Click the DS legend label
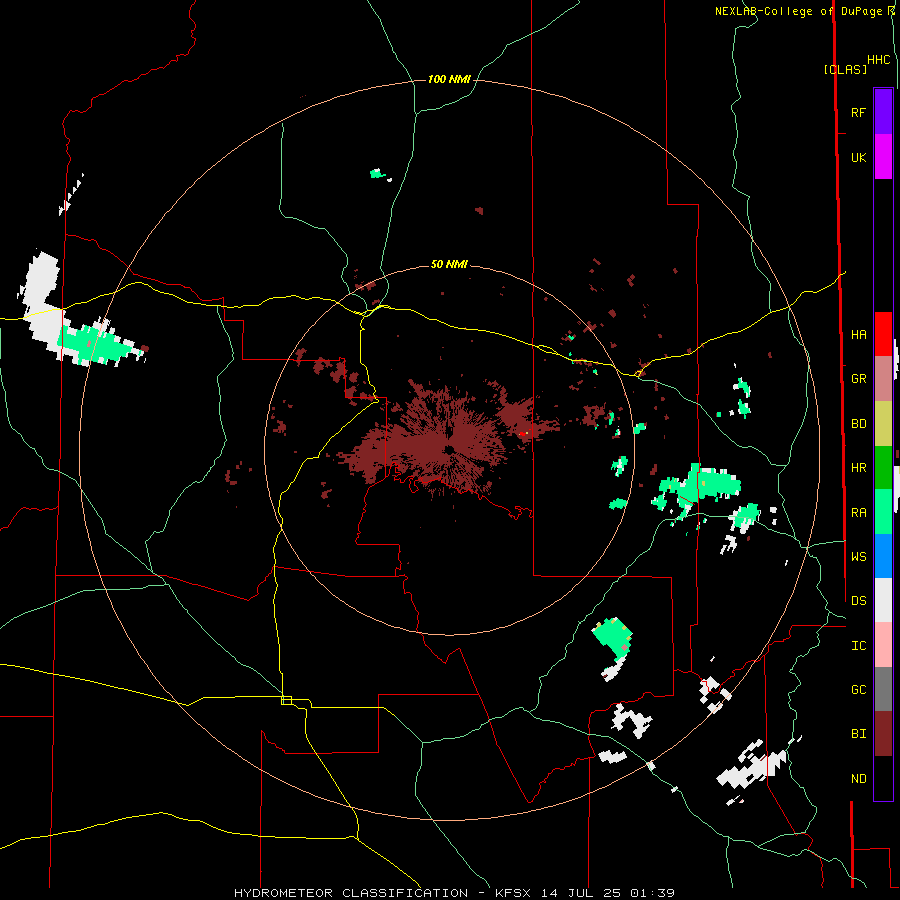The width and height of the screenshot is (900, 900). pos(858,601)
